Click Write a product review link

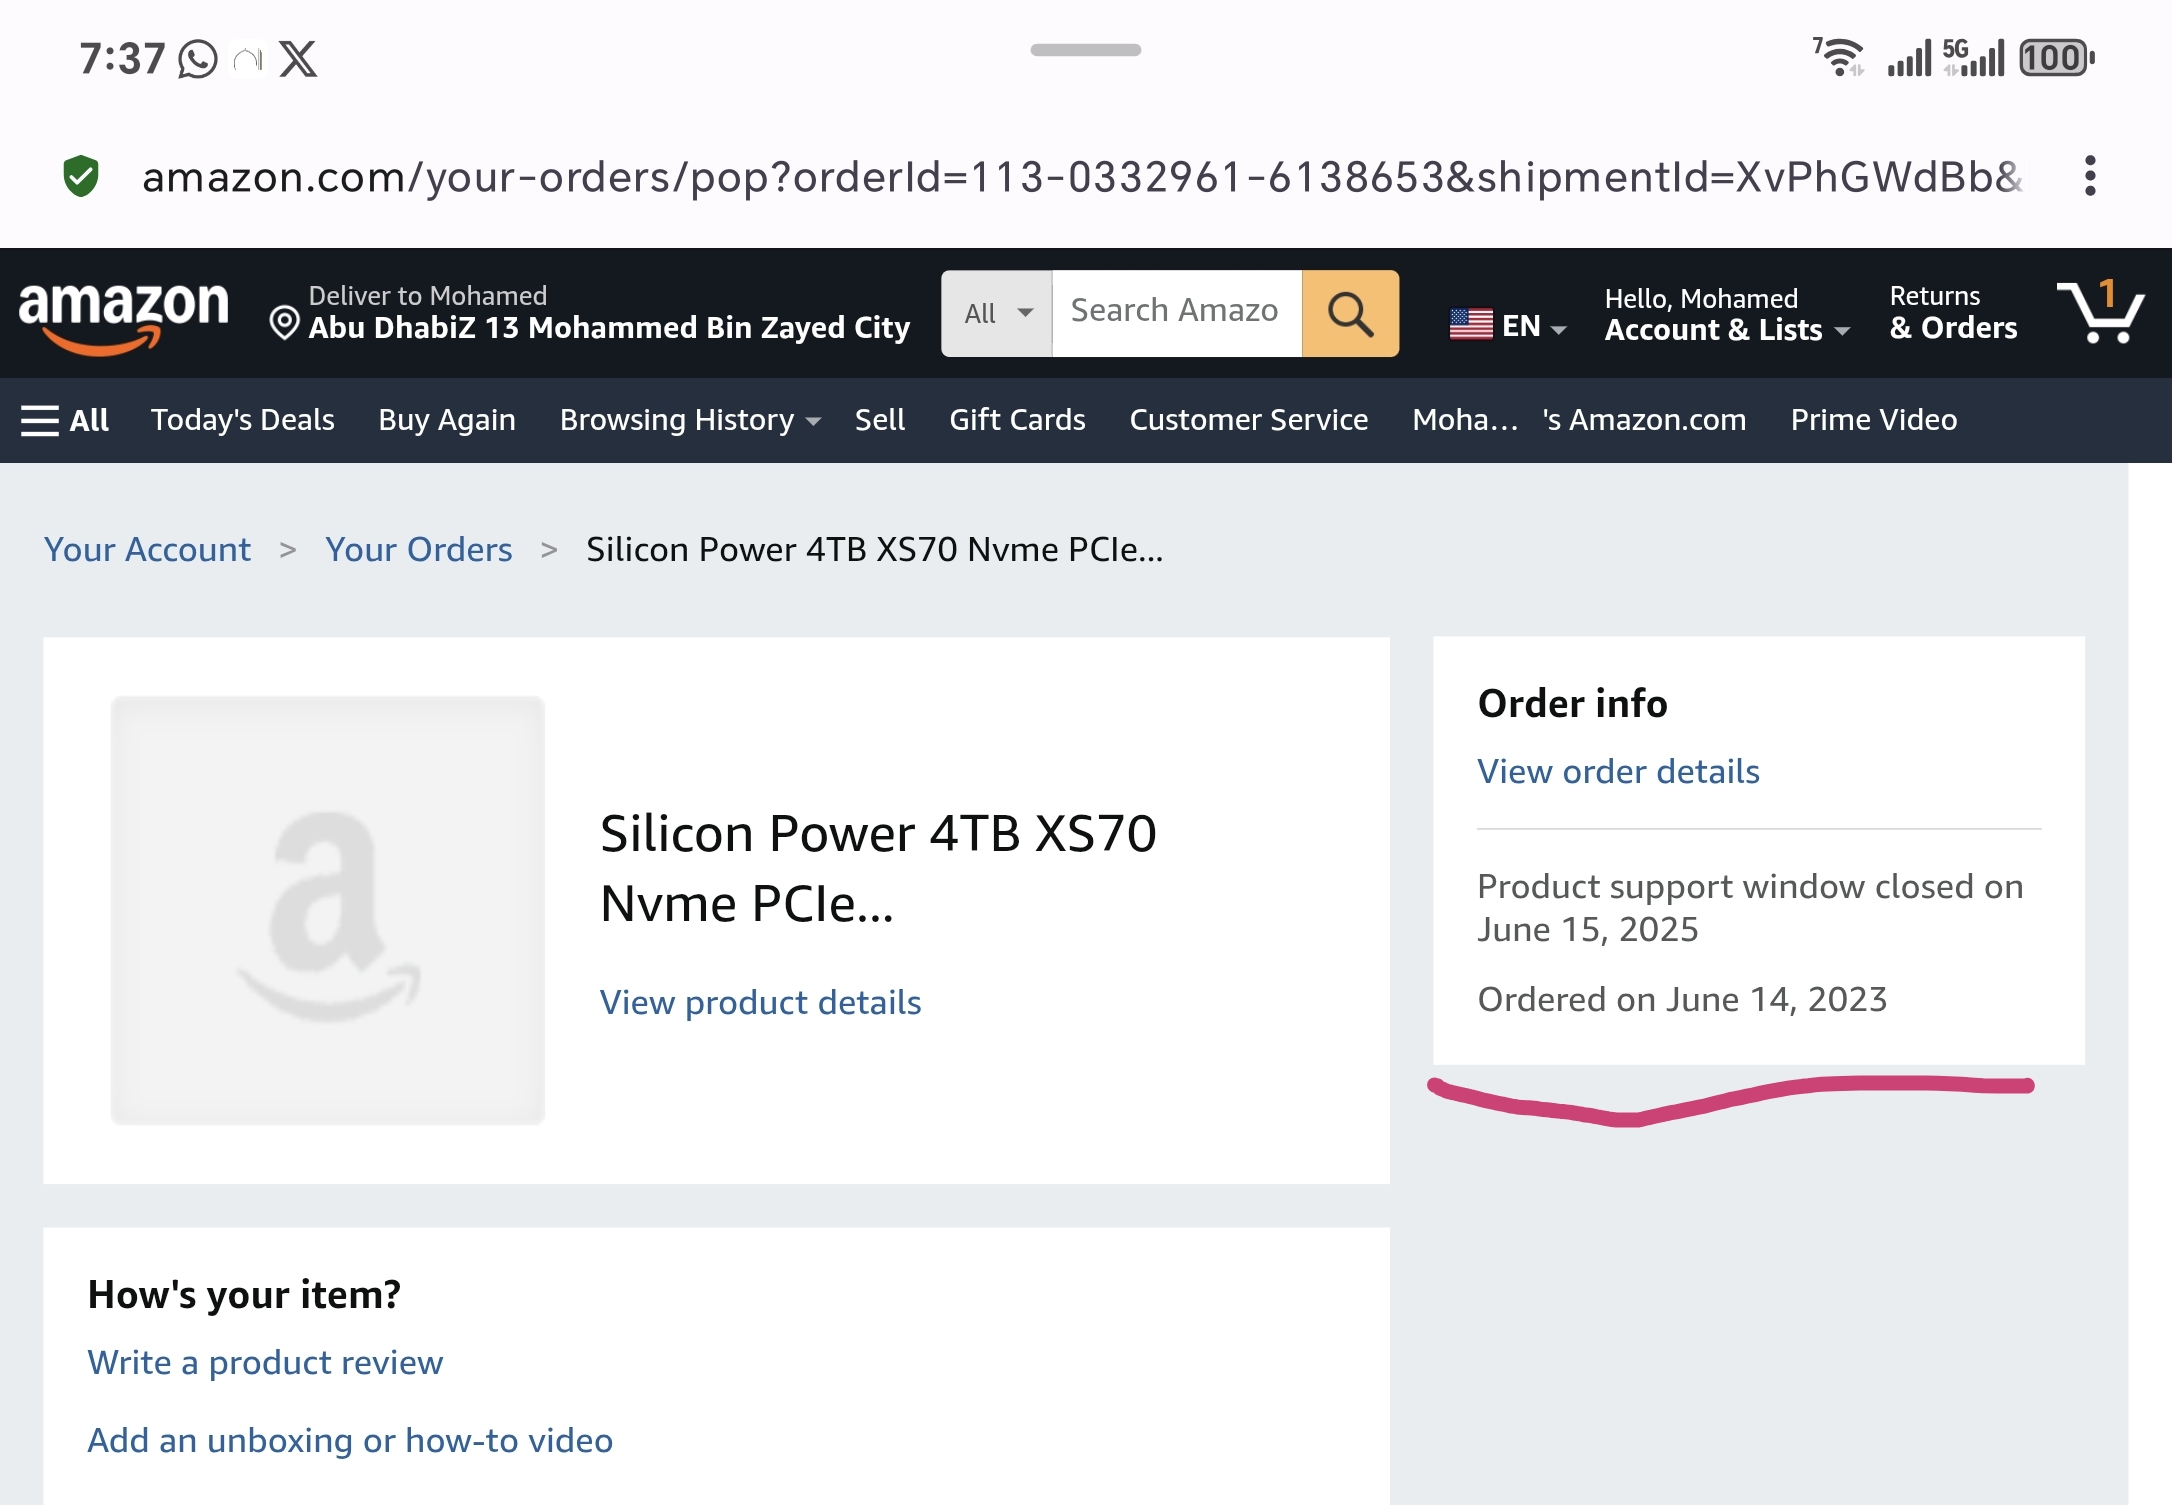point(265,1362)
